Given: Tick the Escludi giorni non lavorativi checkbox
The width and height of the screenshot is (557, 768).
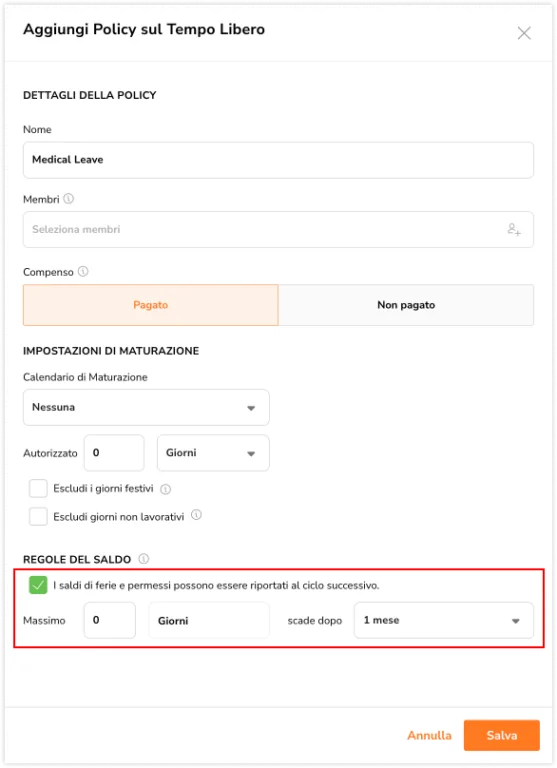Looking at the screenshot, I should (38, 516).
